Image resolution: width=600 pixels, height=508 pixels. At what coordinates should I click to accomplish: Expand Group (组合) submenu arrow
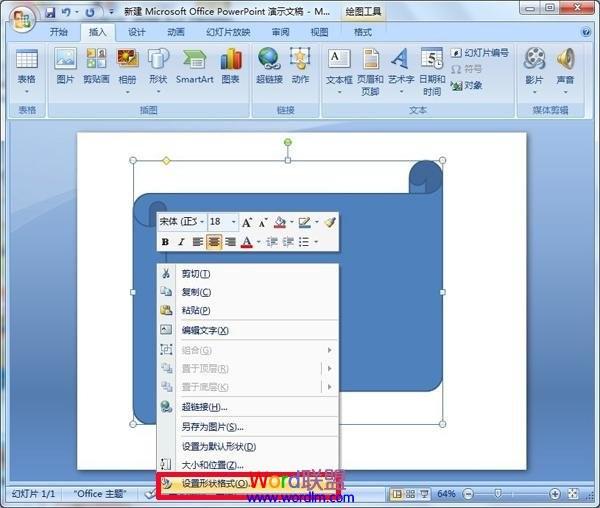(x=329, y=350)
